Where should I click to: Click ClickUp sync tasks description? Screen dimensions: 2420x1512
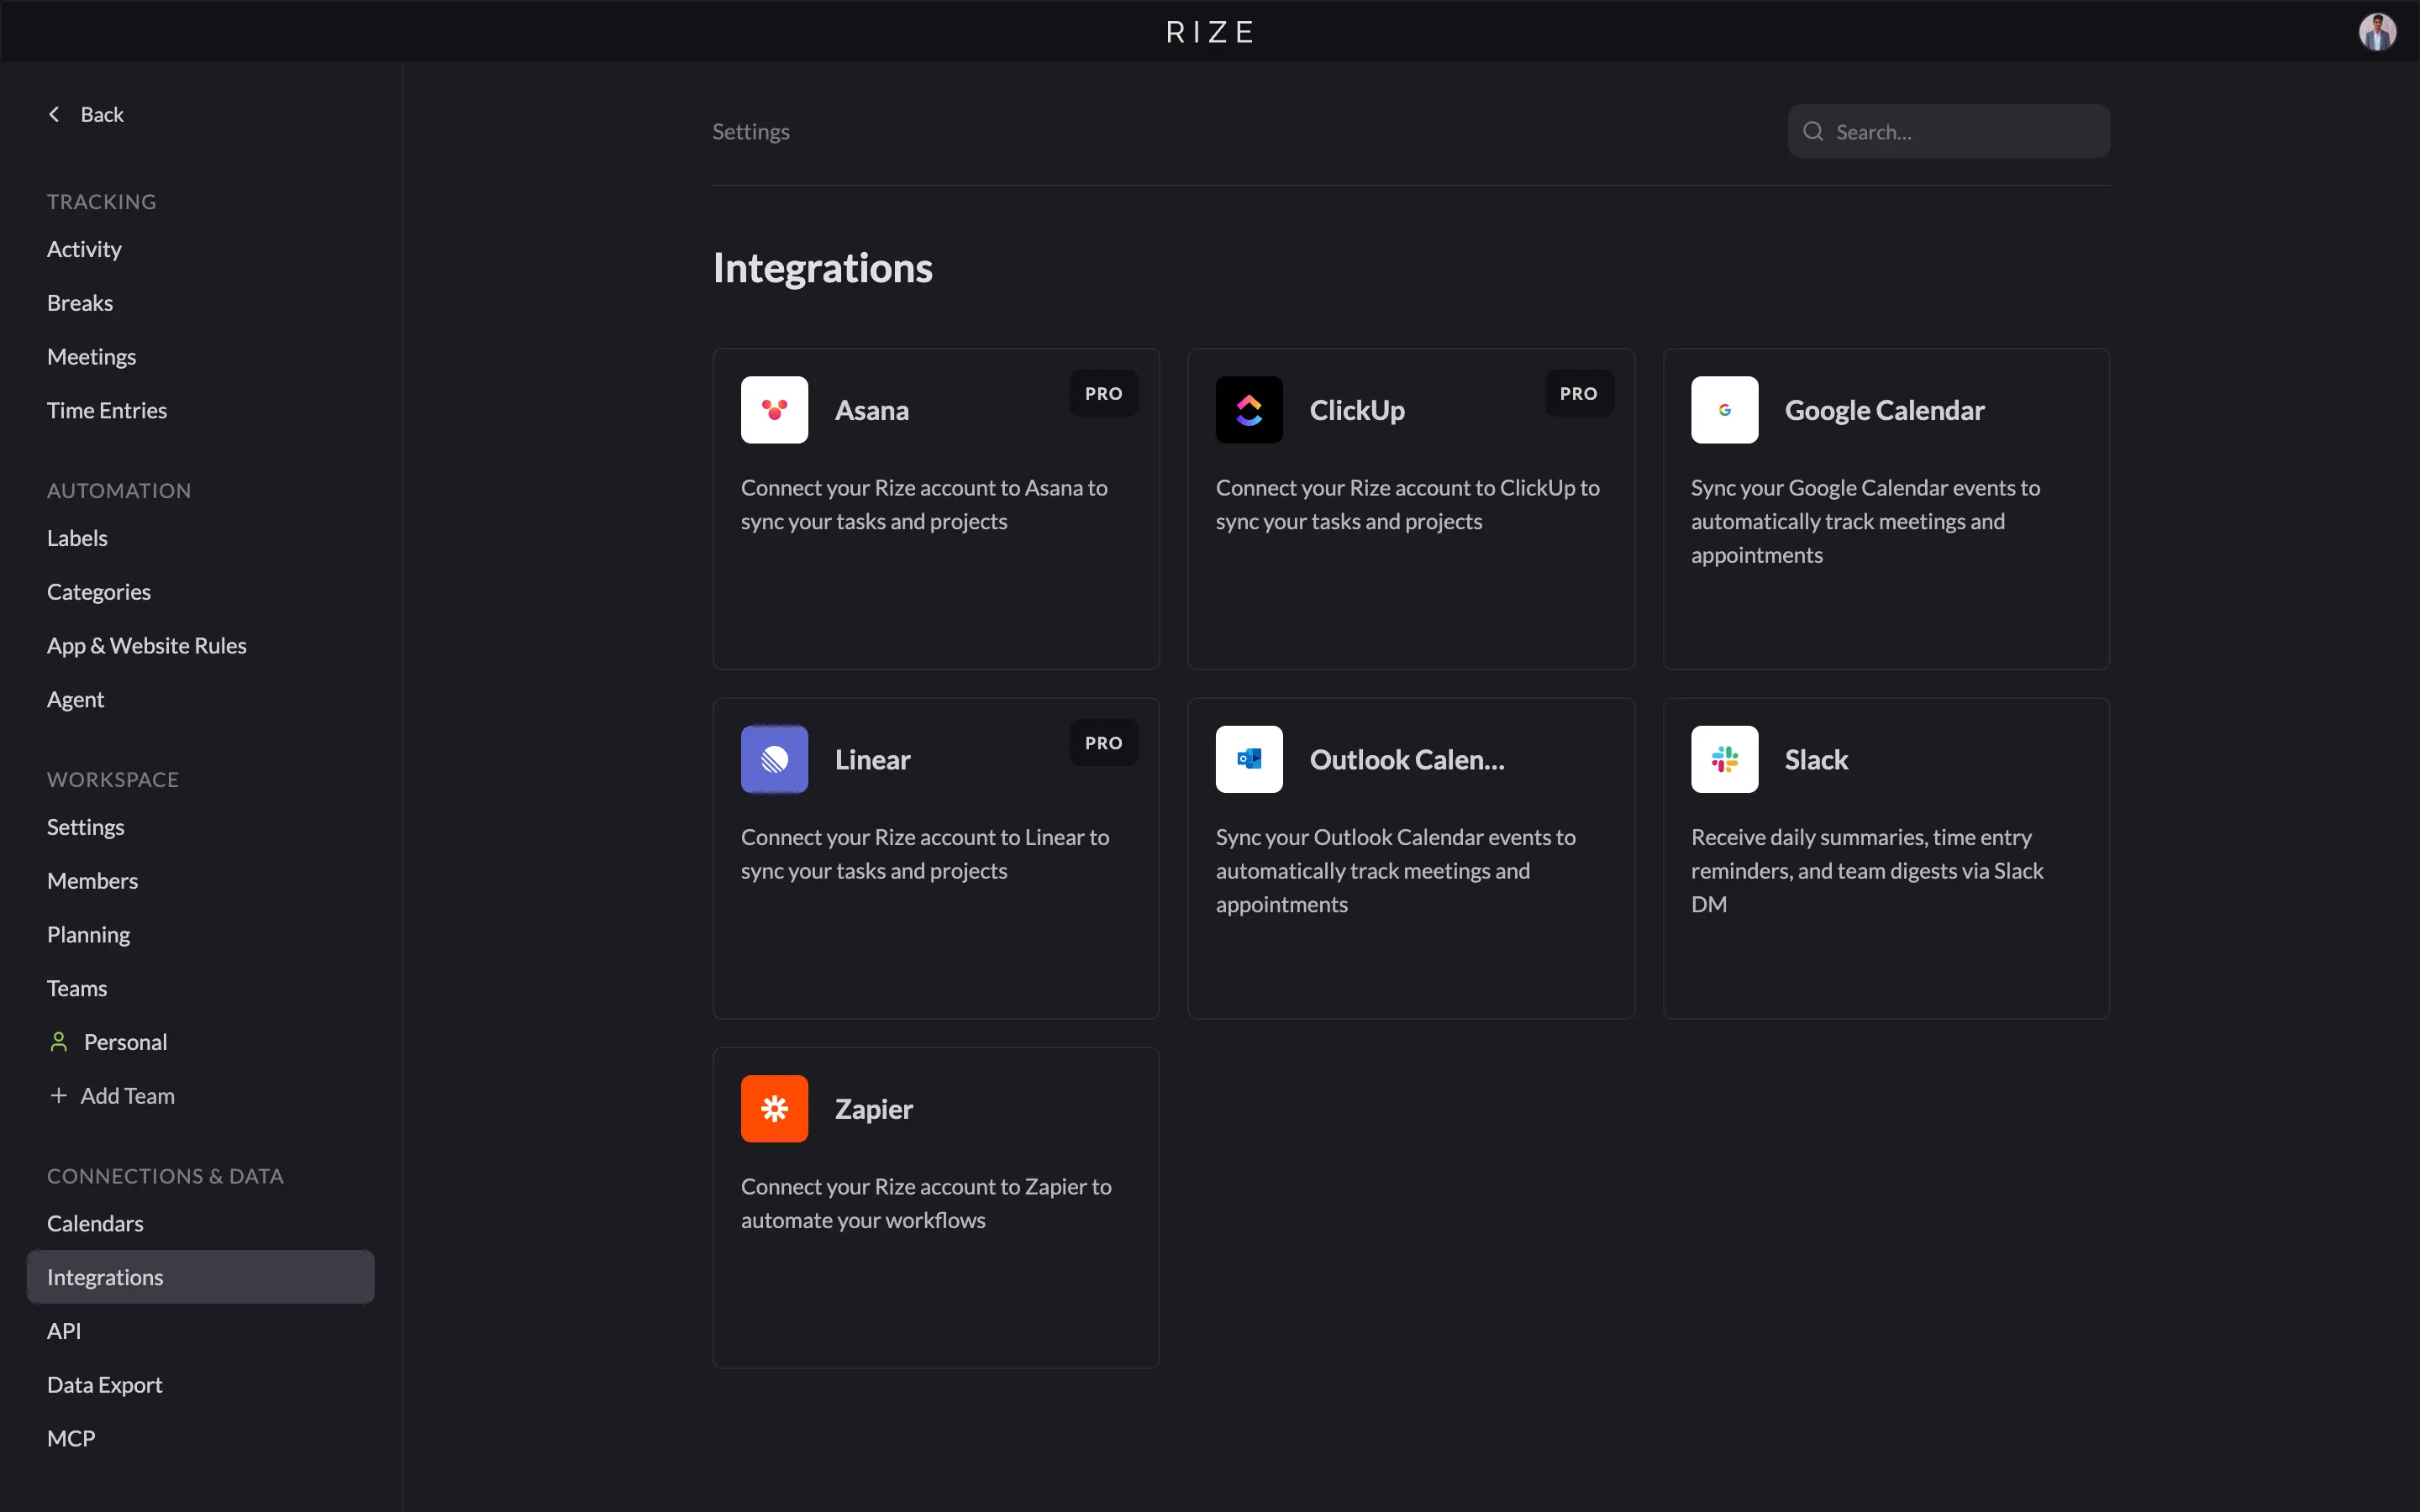click(1407, 504)
